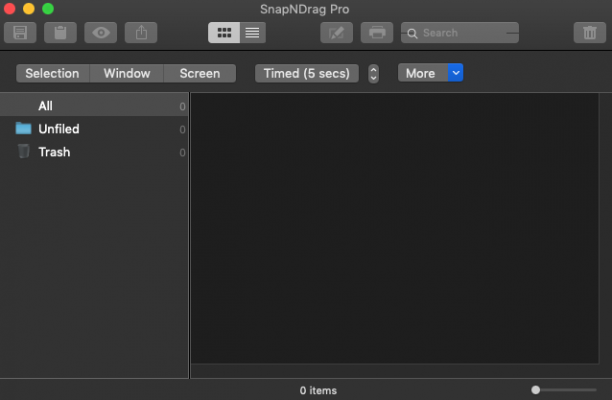Click the printer icon

pyautogui.click(x=377, y=33)
